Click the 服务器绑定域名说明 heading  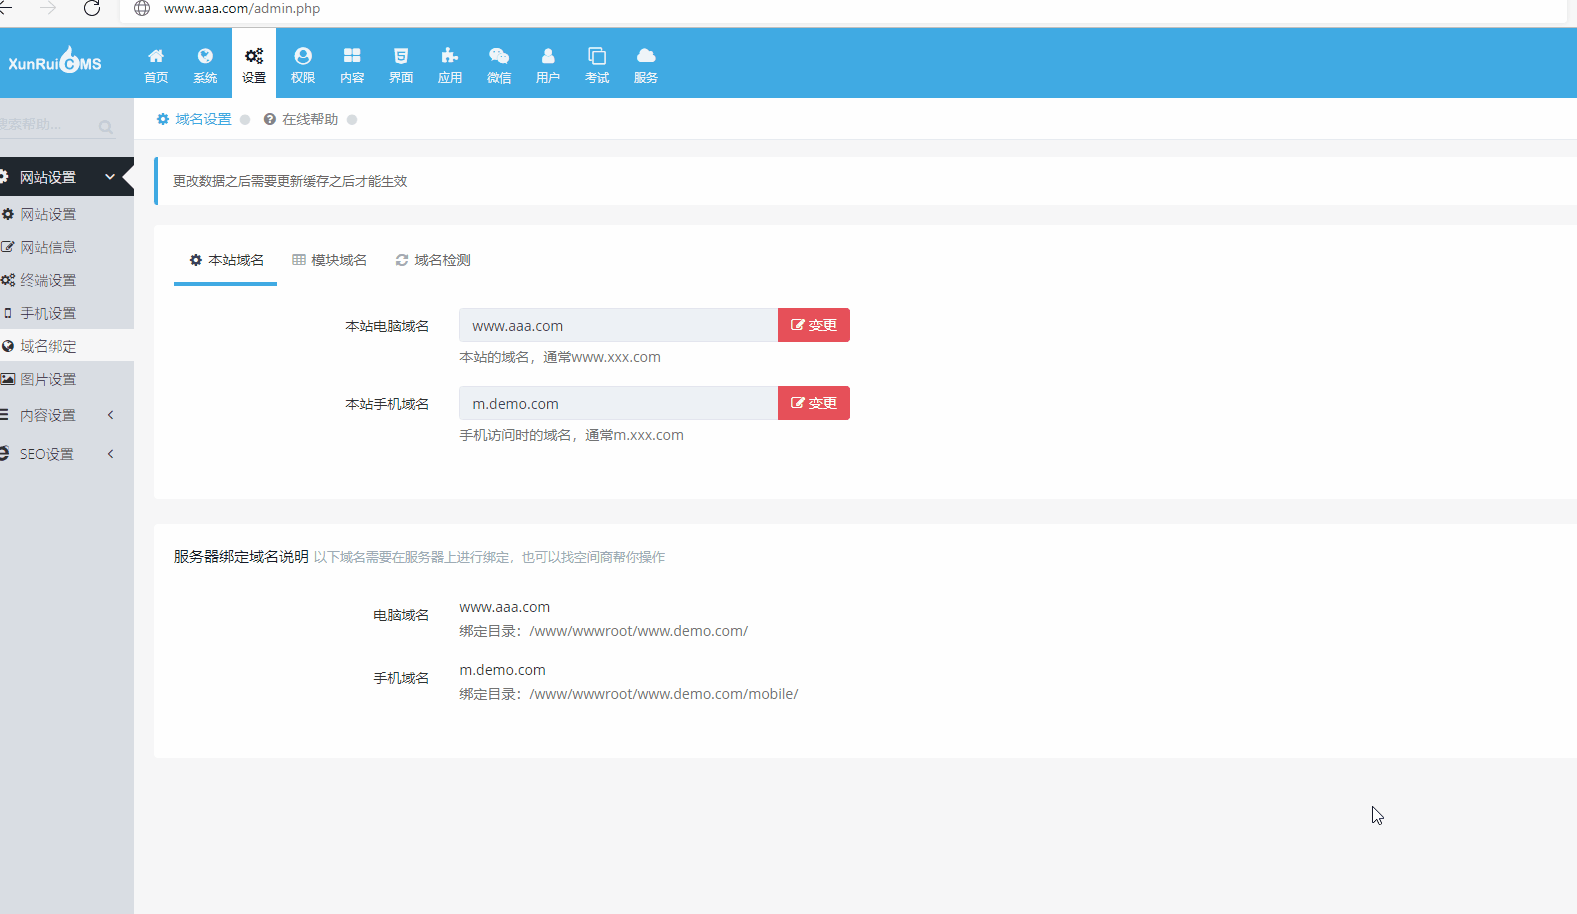(x=241, y=557)
